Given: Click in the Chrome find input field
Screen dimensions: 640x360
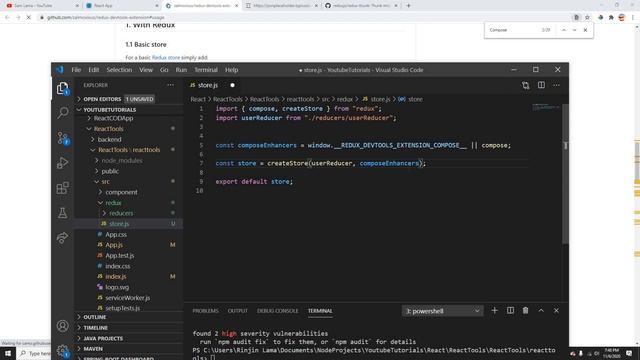Looking at the screenshot, I should click(513, 30).
